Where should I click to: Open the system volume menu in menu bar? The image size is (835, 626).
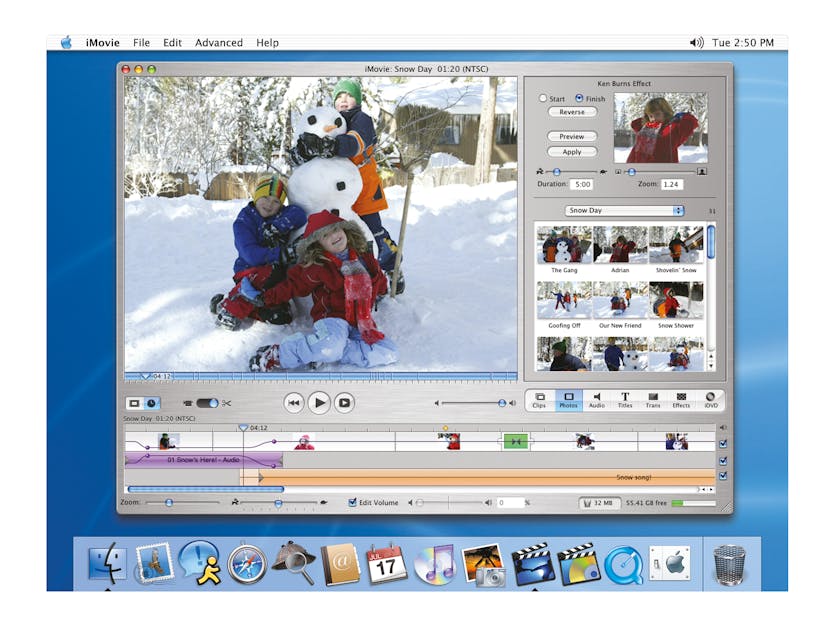[696, 43]
